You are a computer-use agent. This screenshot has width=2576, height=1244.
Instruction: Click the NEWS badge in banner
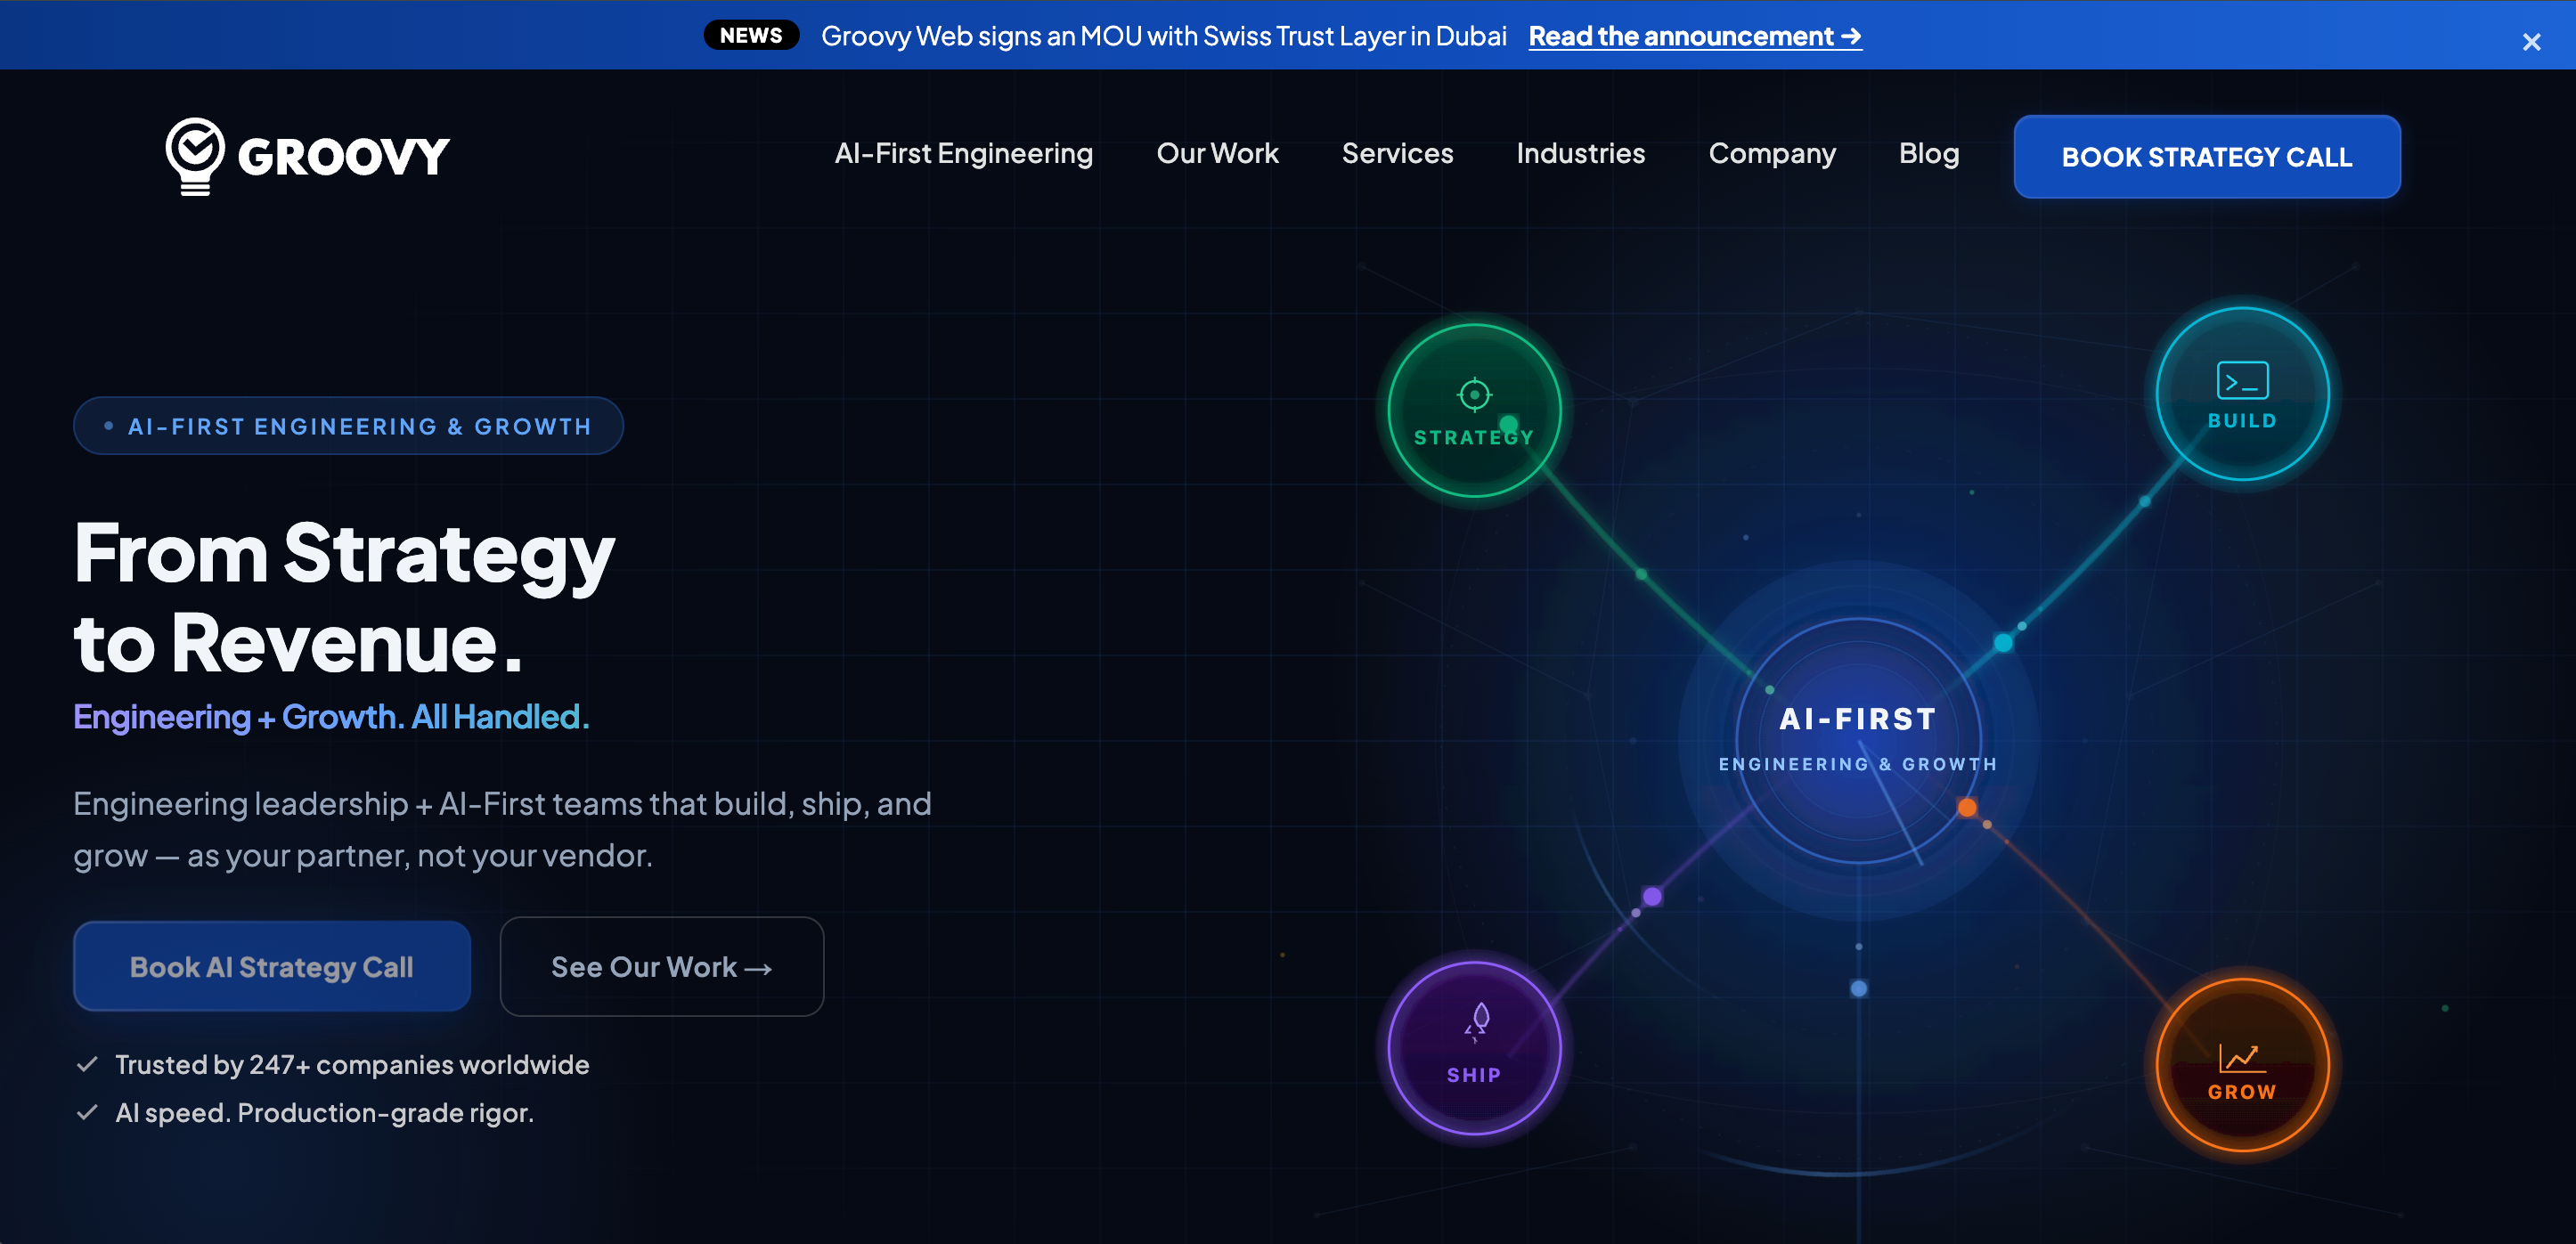[751, 35]
